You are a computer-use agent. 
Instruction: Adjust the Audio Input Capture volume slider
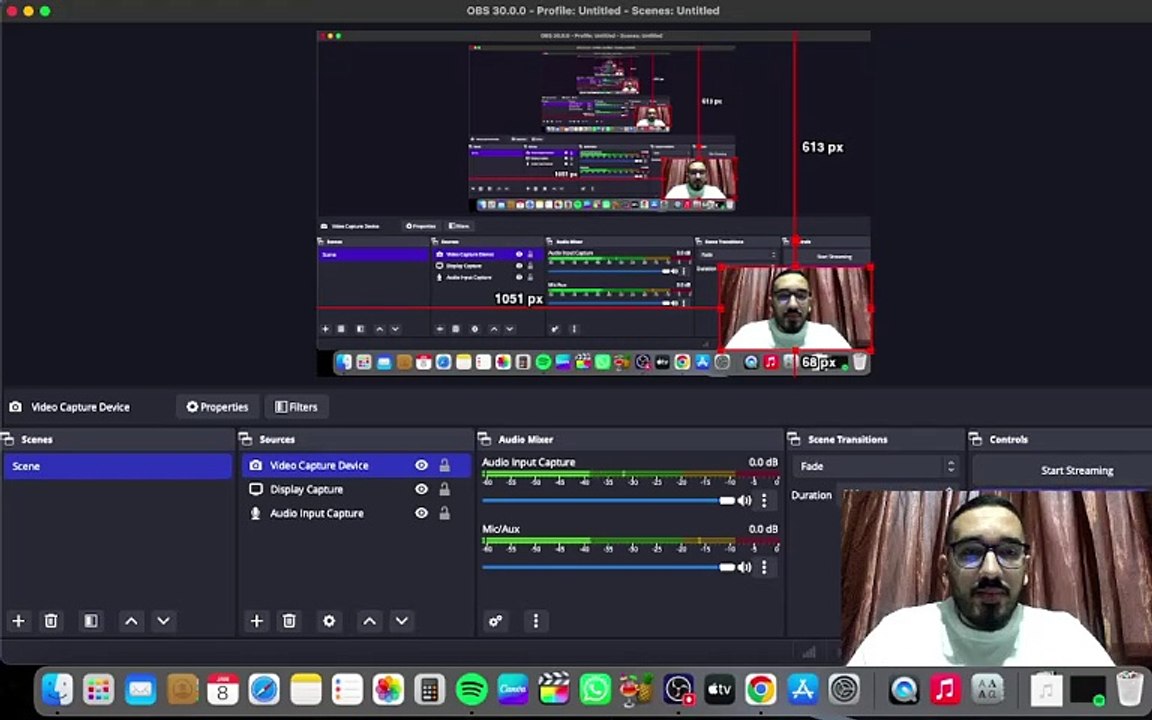608,500
